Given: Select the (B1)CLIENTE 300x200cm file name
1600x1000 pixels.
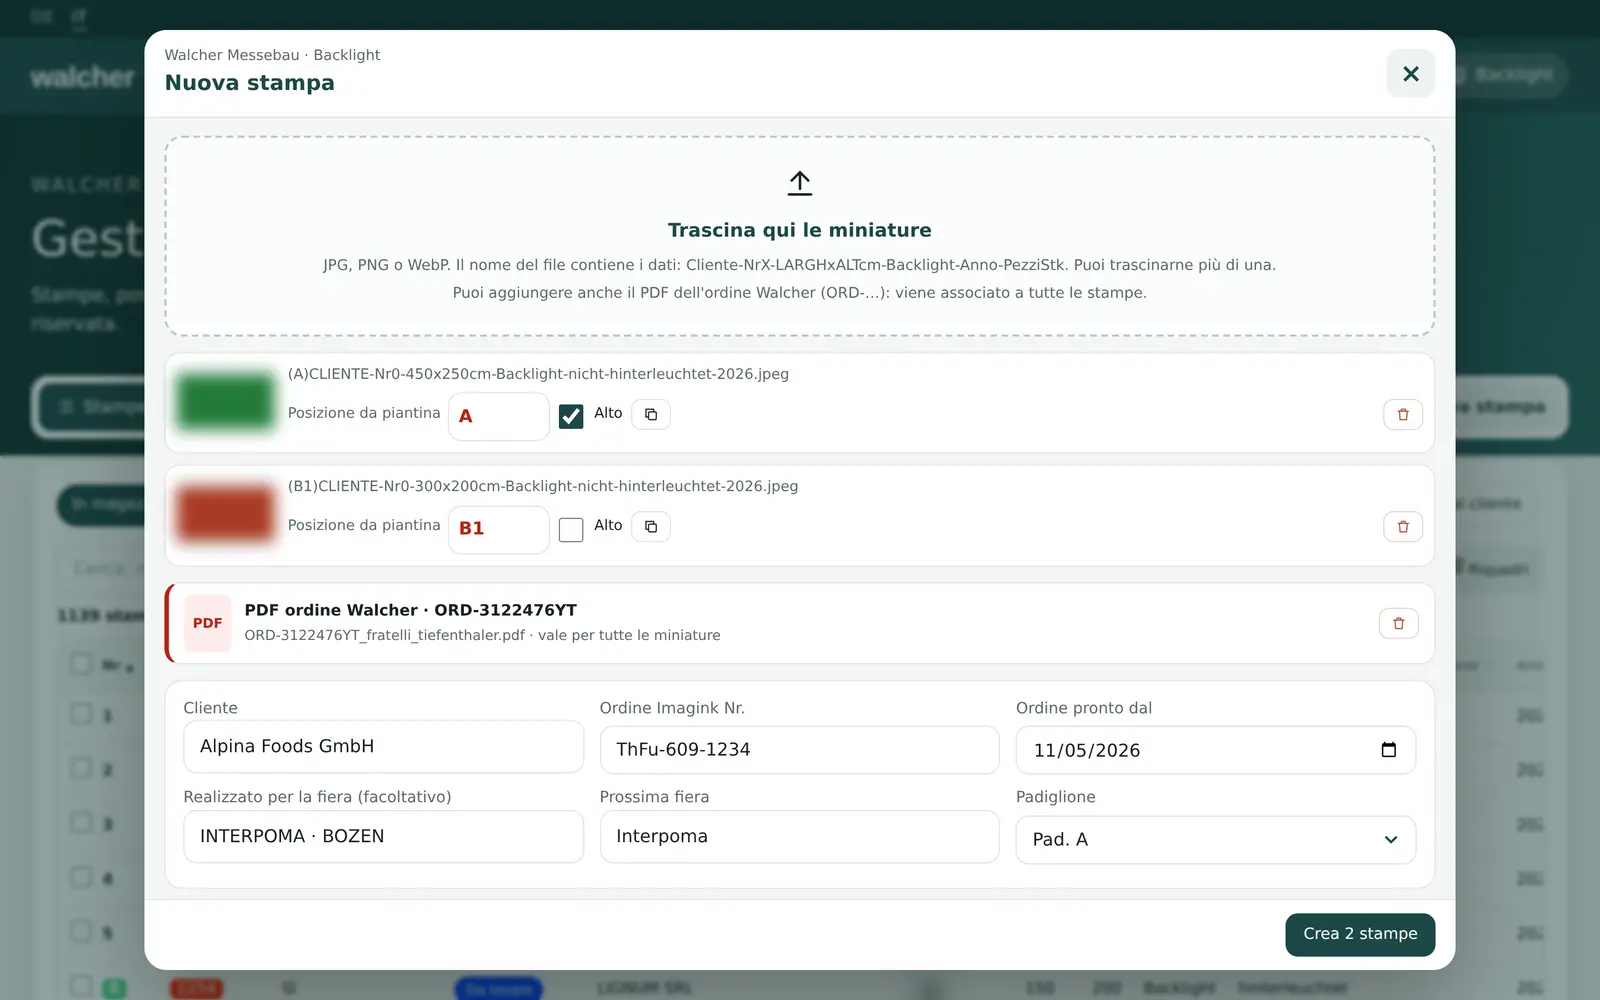Looking at the screenshot, I should [x=543, y=486].
